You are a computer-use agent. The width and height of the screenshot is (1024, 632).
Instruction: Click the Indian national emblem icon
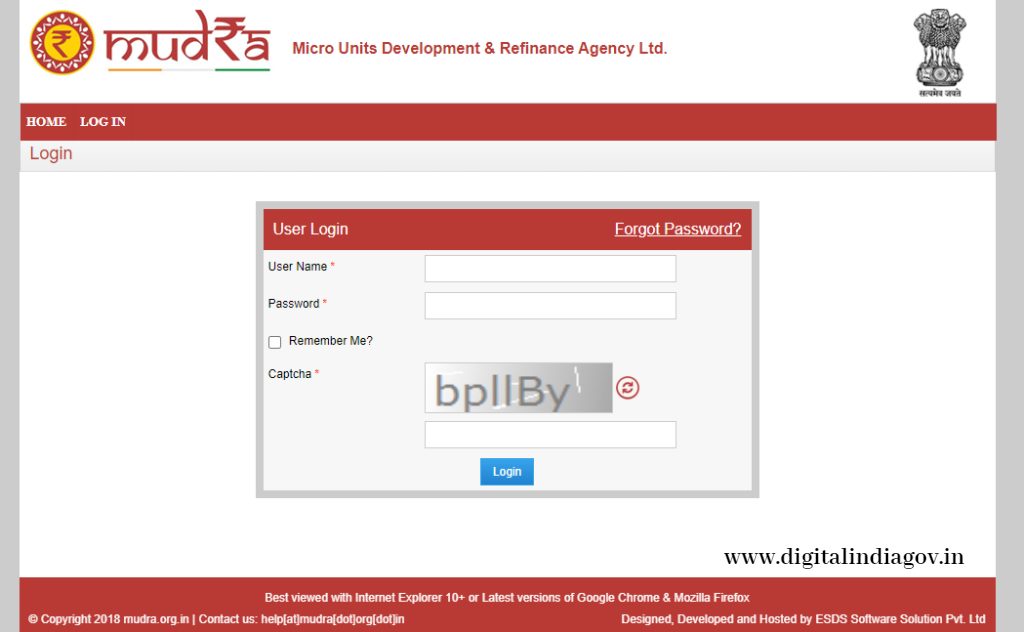(x=939, y=52)
